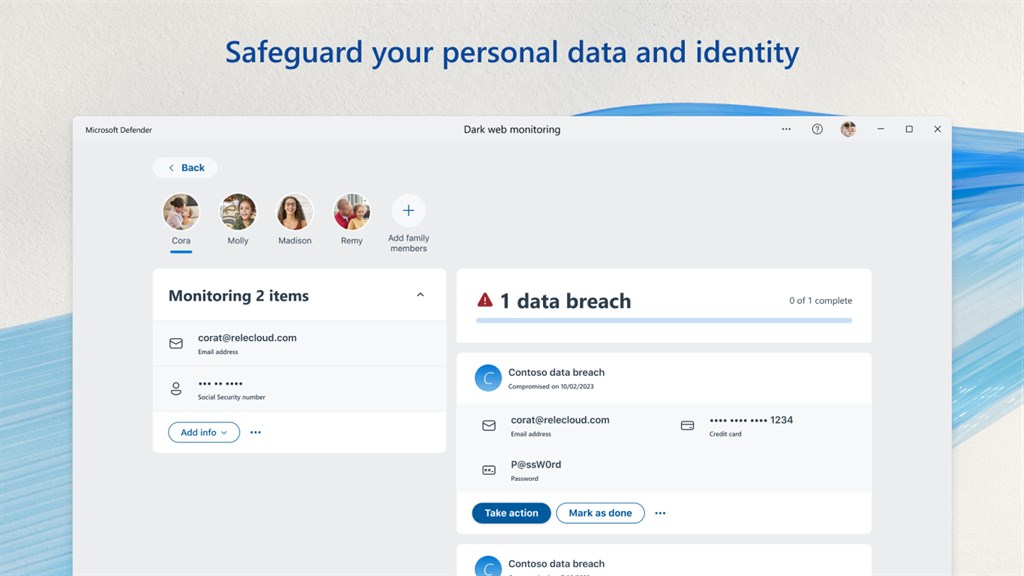Image resolution: width=1024 pixels, height=576 pixels.
Task: Minimize the Microsoft Defender window
Action: (x=880, y=129)
